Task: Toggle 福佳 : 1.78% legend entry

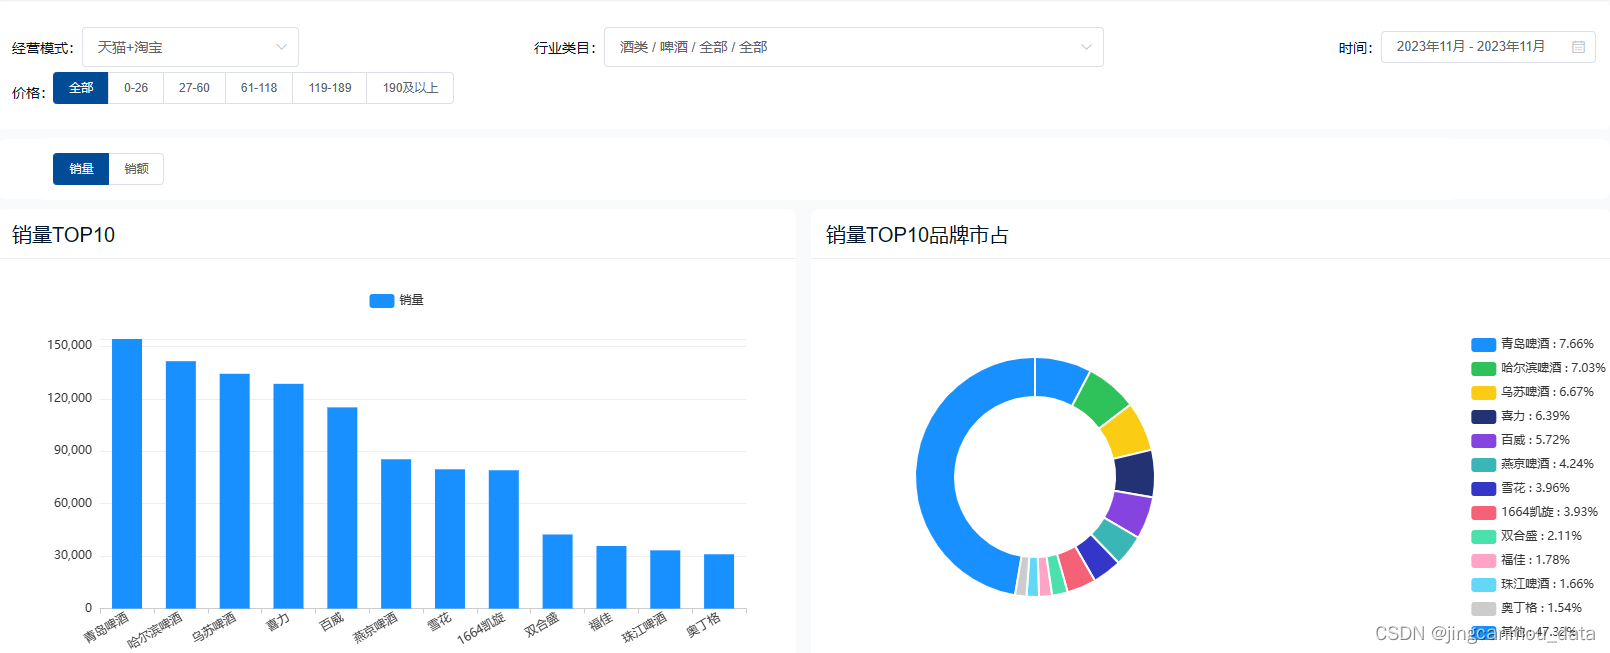Action: [1521, 560]
